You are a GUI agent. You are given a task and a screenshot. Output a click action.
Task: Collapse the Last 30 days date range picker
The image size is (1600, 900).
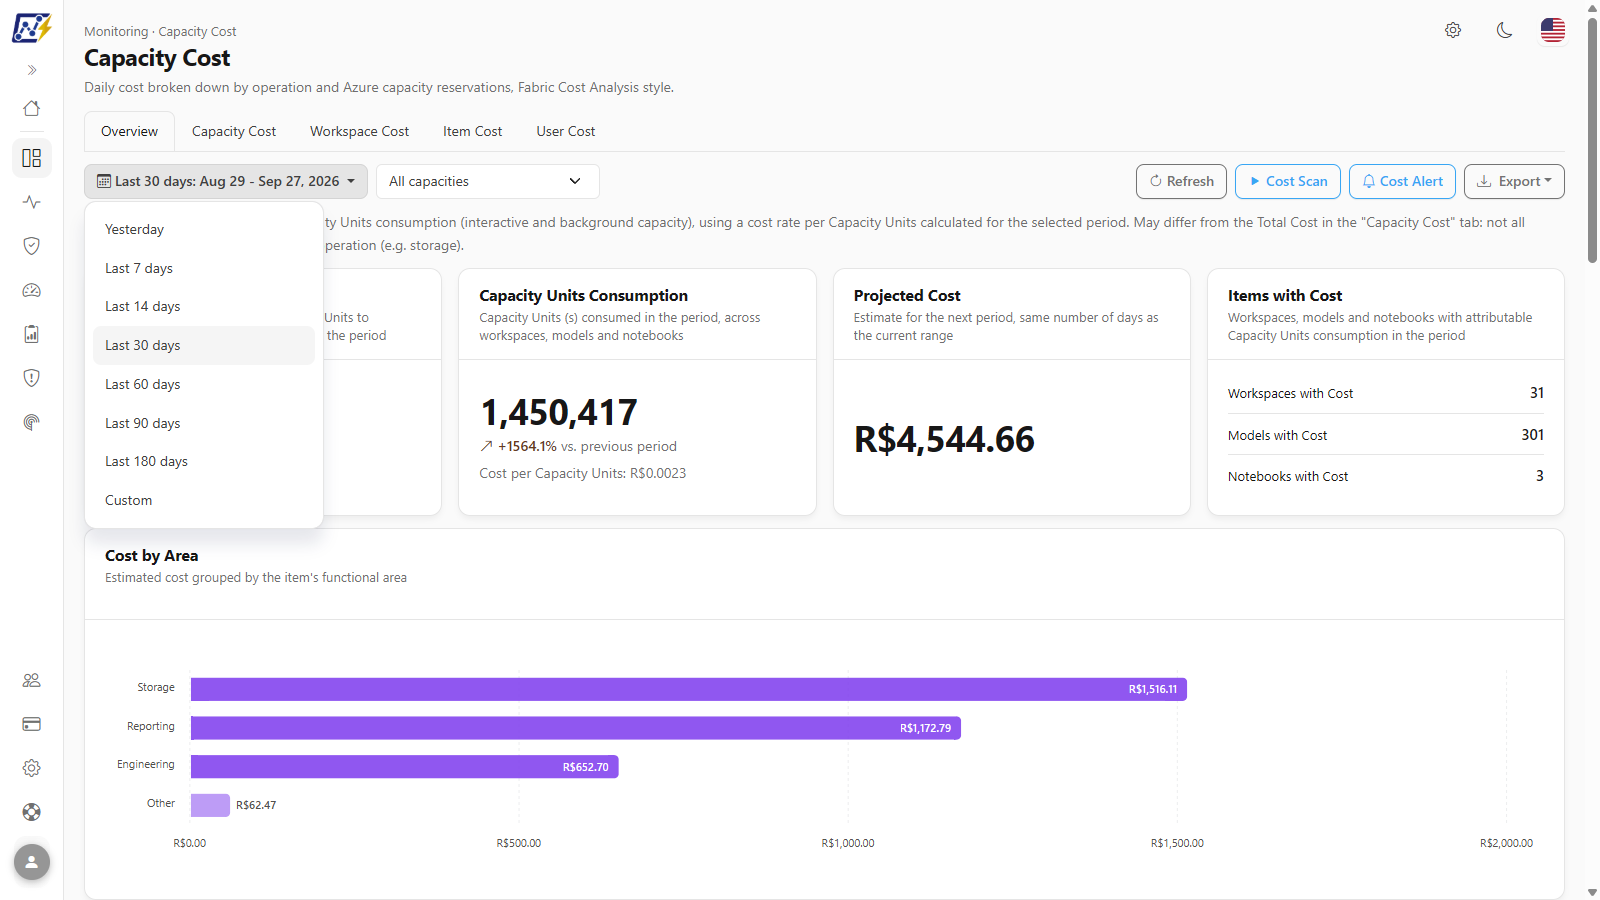click(x=226, y=181)
